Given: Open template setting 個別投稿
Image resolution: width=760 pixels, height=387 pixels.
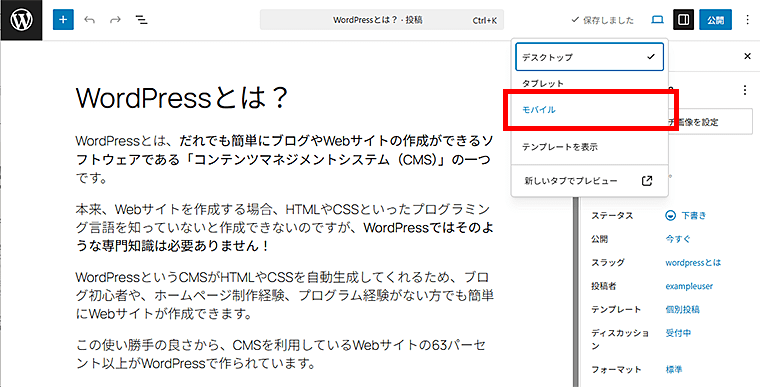Looking at the screenshot, I should (x=682, y=309).
